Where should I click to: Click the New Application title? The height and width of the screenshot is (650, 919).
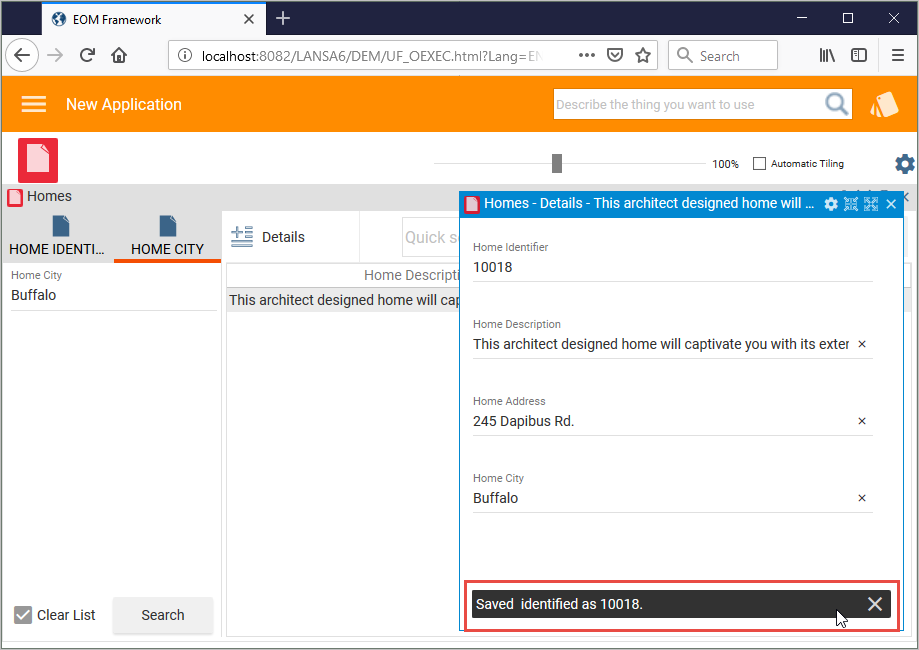(124, 104)
